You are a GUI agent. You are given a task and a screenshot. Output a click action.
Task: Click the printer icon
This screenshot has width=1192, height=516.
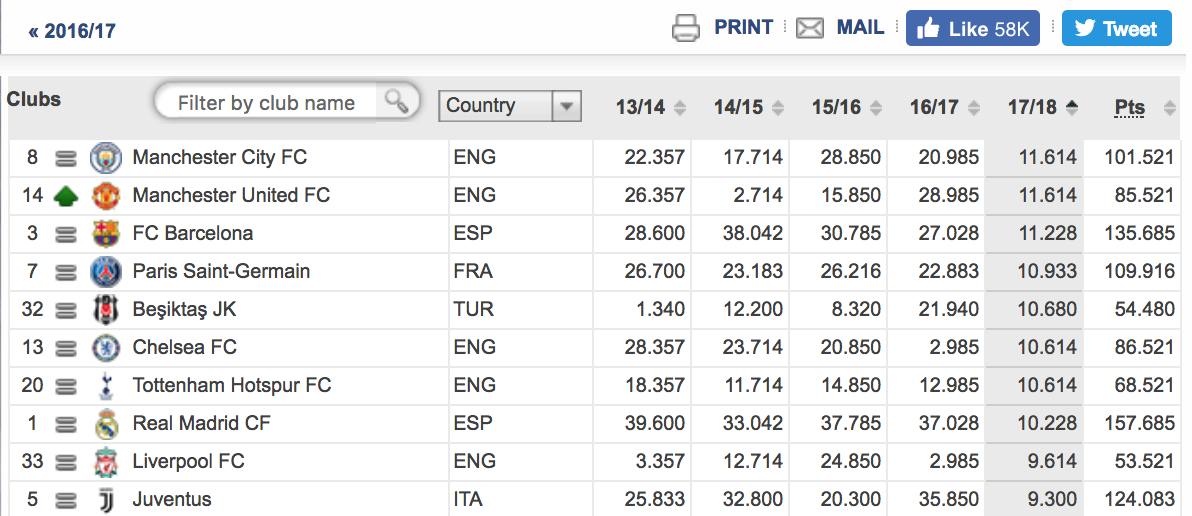(x=686, y=29)
